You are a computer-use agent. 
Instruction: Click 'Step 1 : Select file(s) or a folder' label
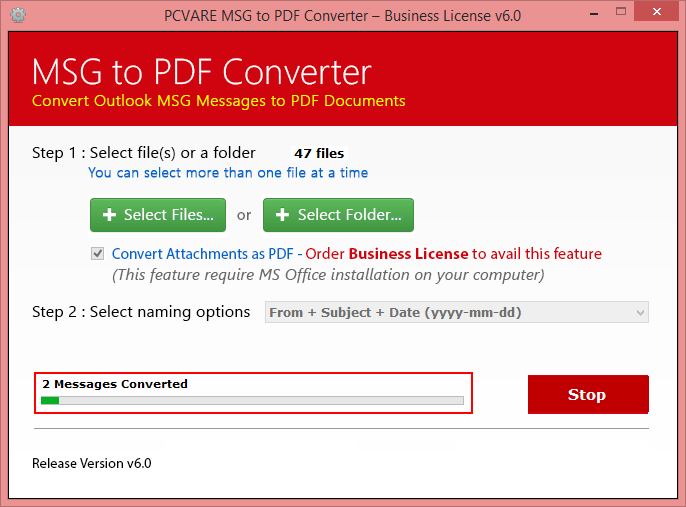(x=144, y=153)
